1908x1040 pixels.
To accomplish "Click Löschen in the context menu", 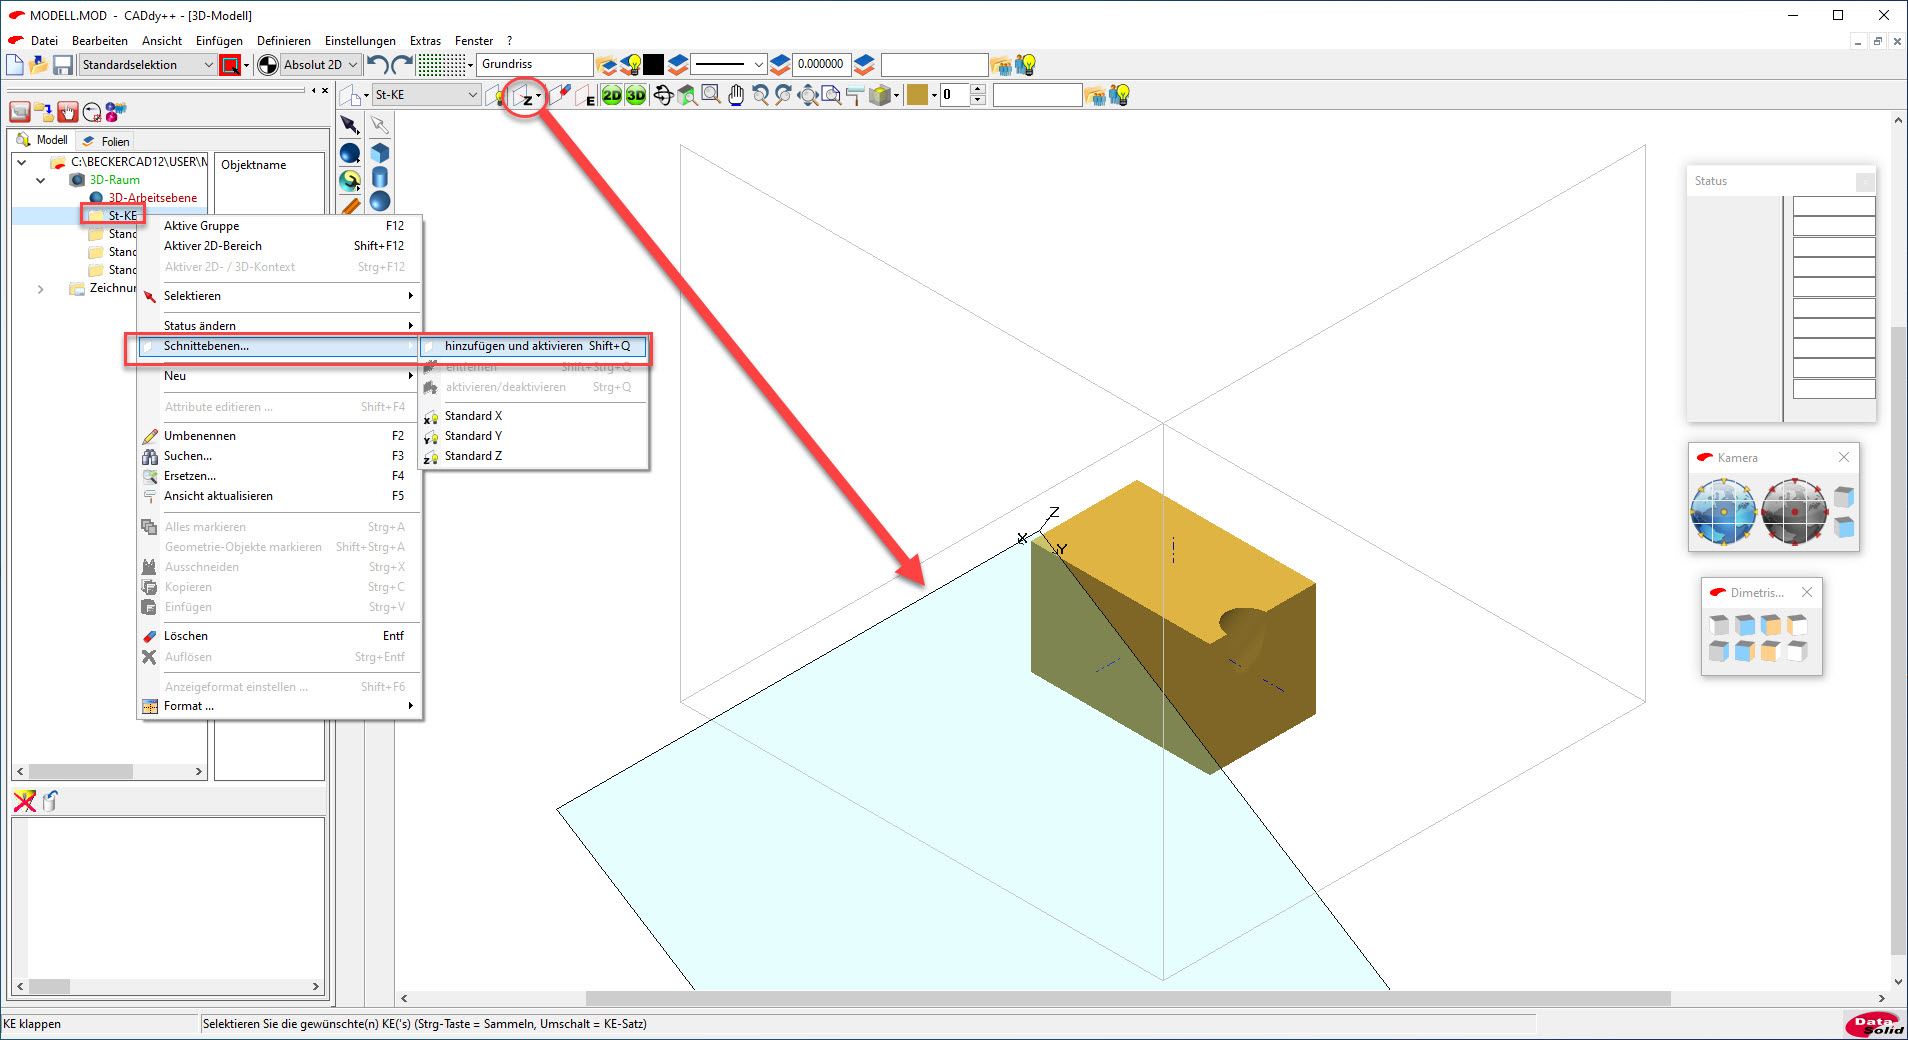I will click(x=279, y=636).
